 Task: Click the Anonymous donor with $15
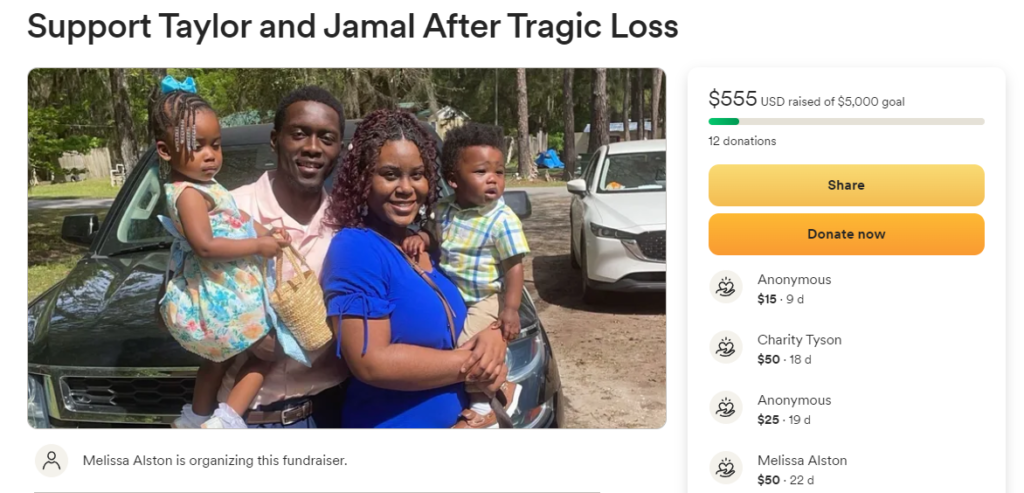(794, 279)
